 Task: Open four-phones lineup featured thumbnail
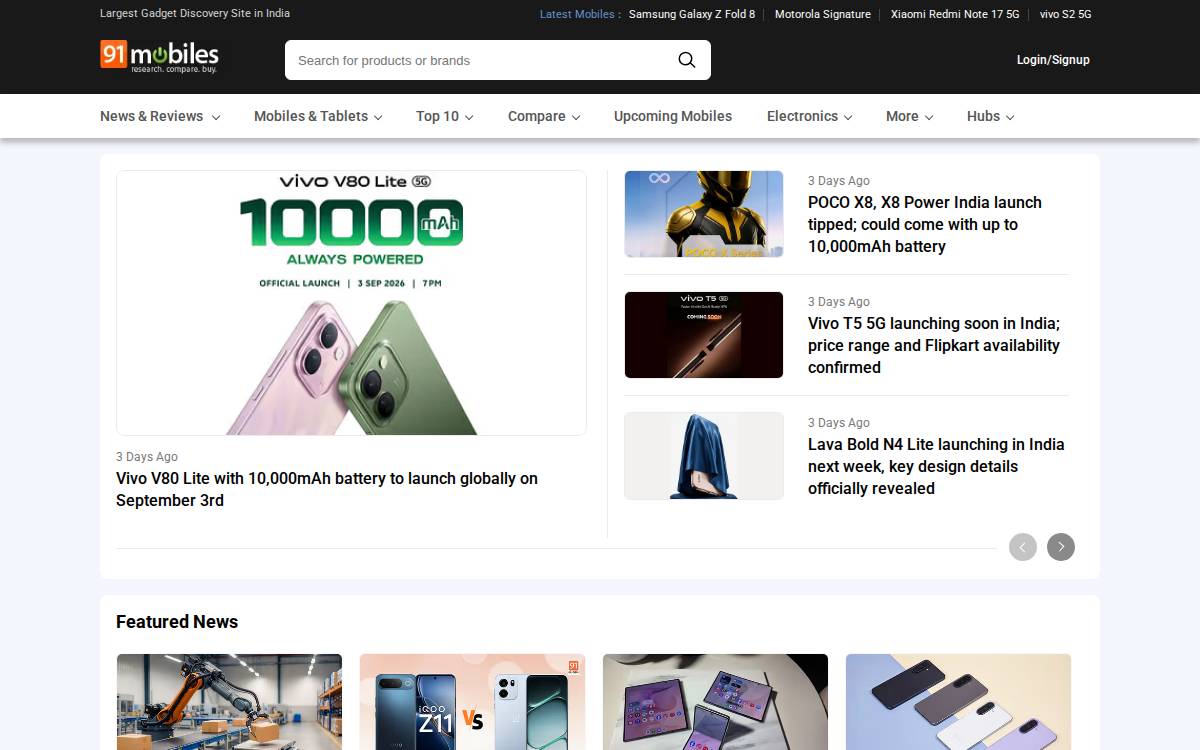click(x=958, y=702)
